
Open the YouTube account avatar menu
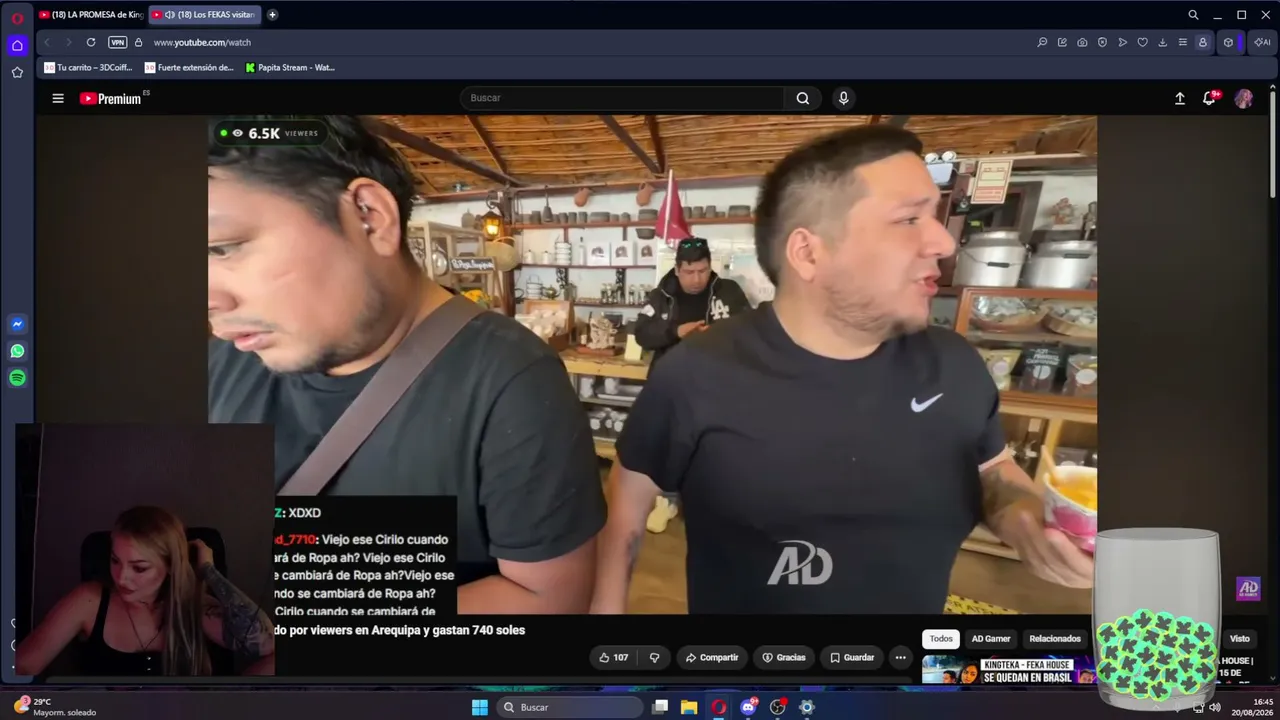[x=1244, y=98]
